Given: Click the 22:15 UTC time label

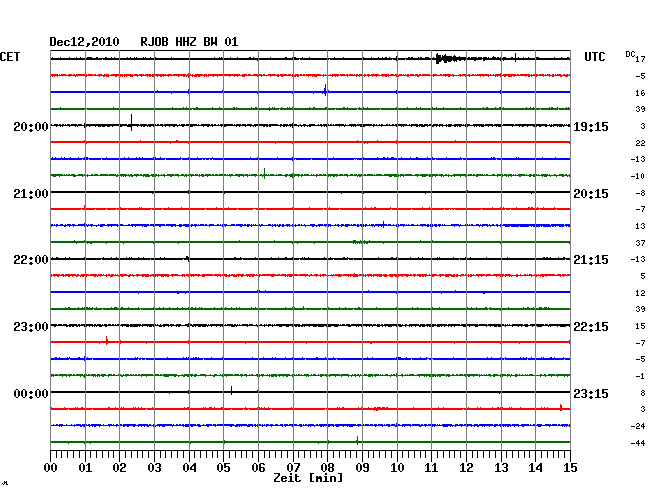Looking at the screenshot, I should [x=591, y=327].
